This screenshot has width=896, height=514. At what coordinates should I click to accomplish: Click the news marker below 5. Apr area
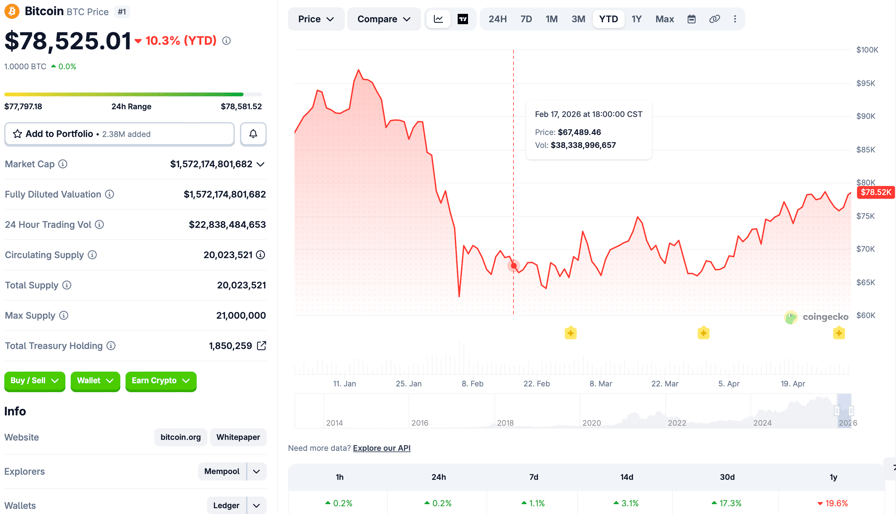point(703,333)
